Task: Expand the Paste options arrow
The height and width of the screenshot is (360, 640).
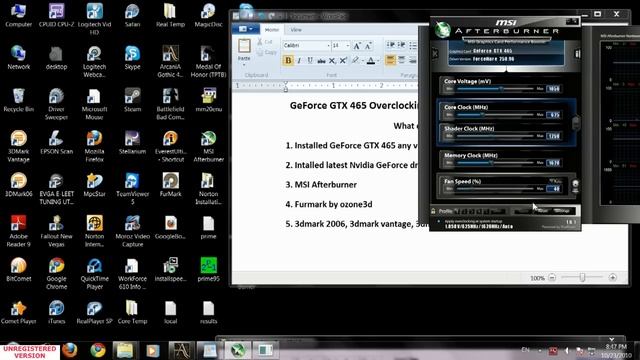Action: pos(244,64)
